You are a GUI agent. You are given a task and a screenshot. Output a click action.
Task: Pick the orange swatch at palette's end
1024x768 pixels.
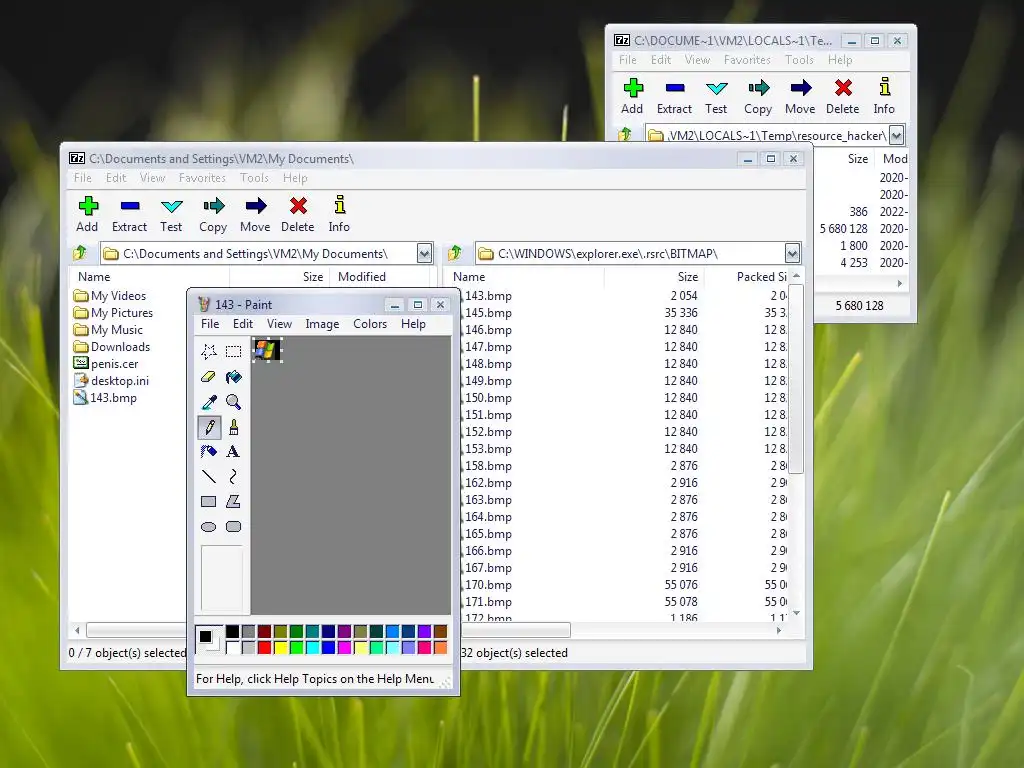pyautogui.click(x=440, y=647)
